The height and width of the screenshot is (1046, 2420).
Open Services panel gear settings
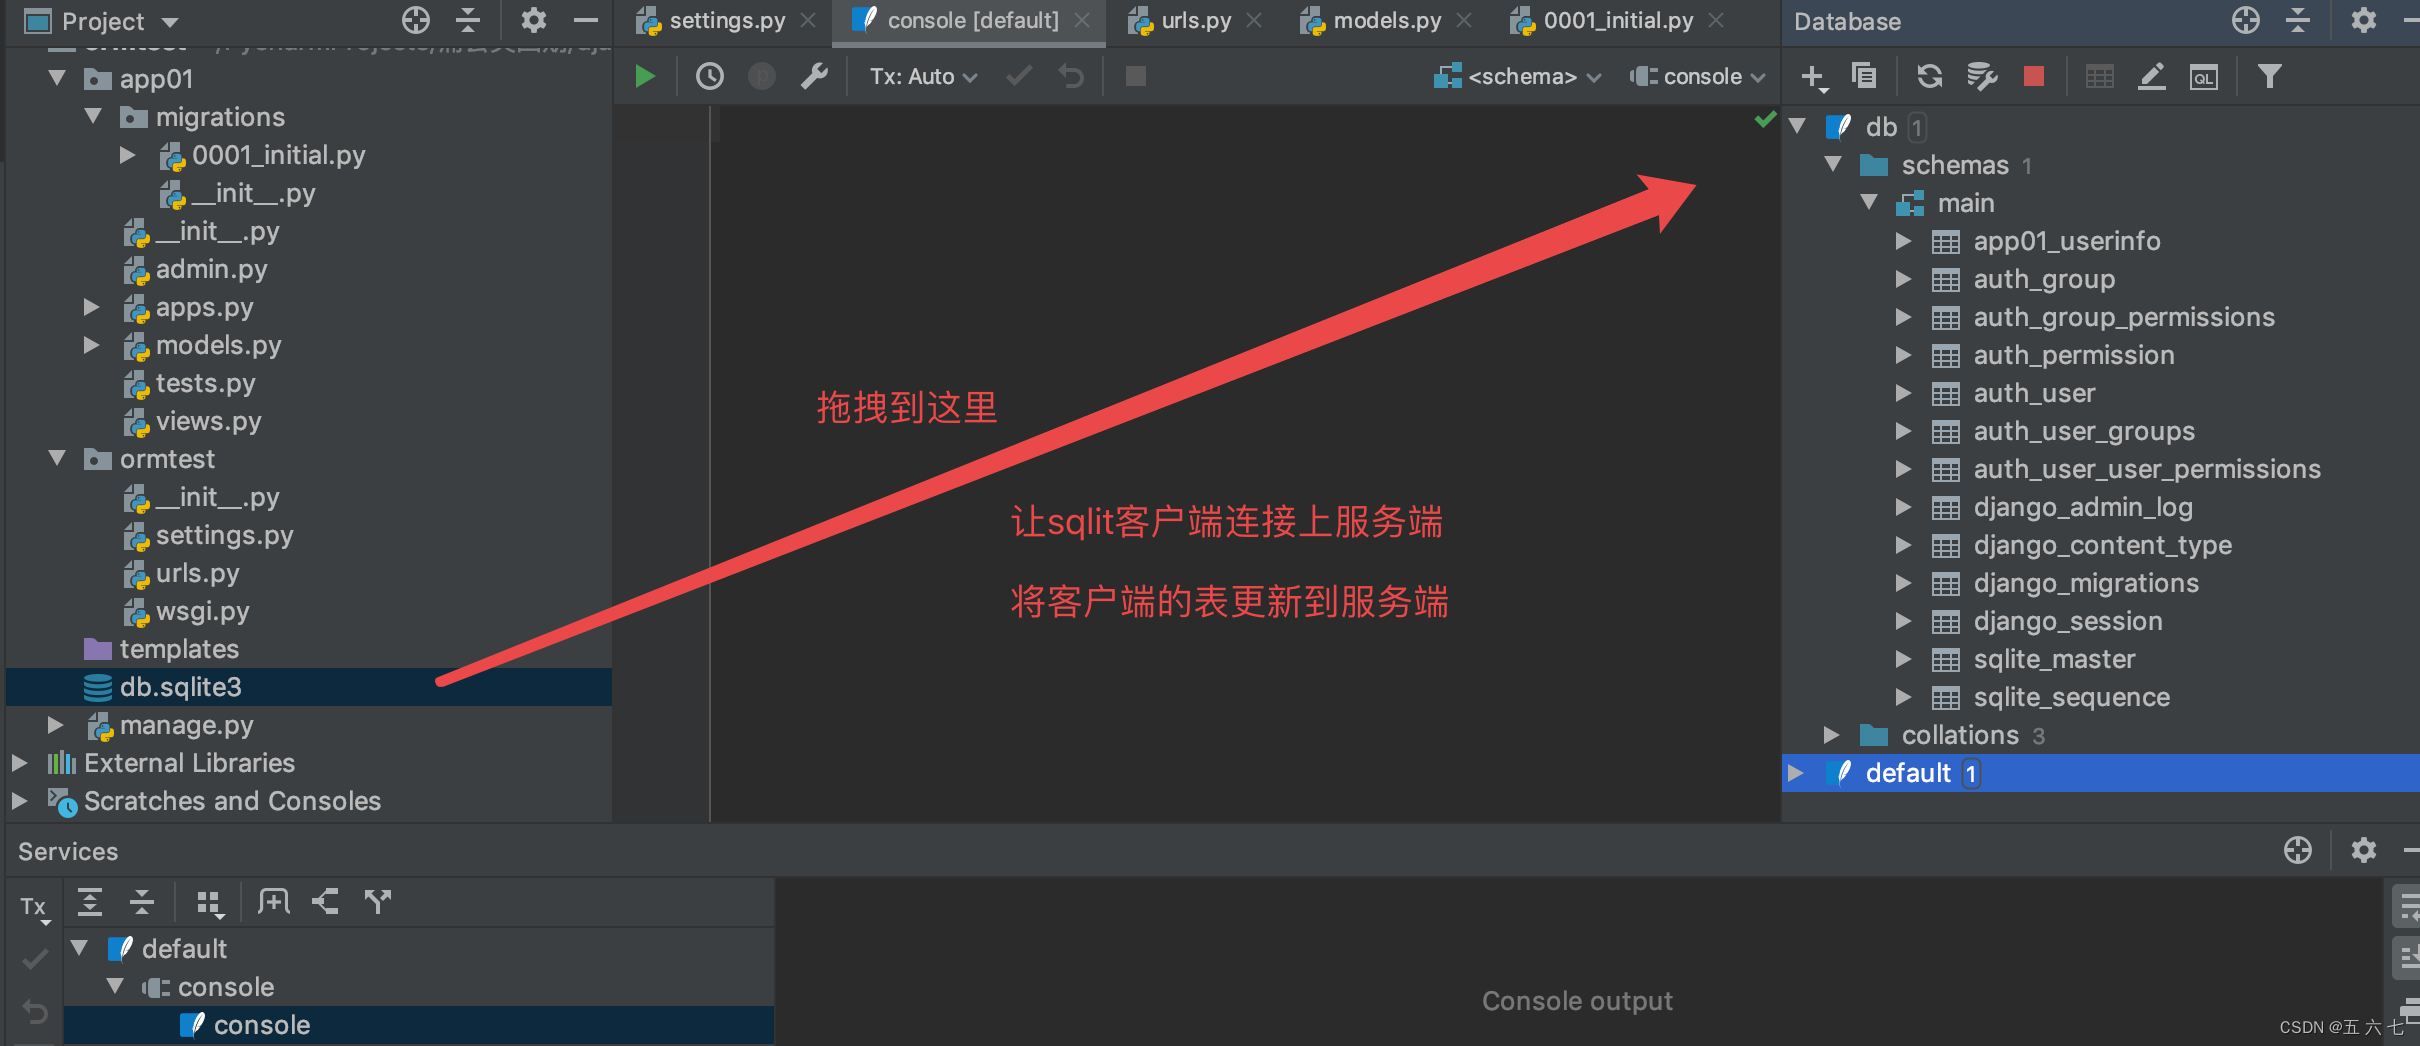[2364, 850]
